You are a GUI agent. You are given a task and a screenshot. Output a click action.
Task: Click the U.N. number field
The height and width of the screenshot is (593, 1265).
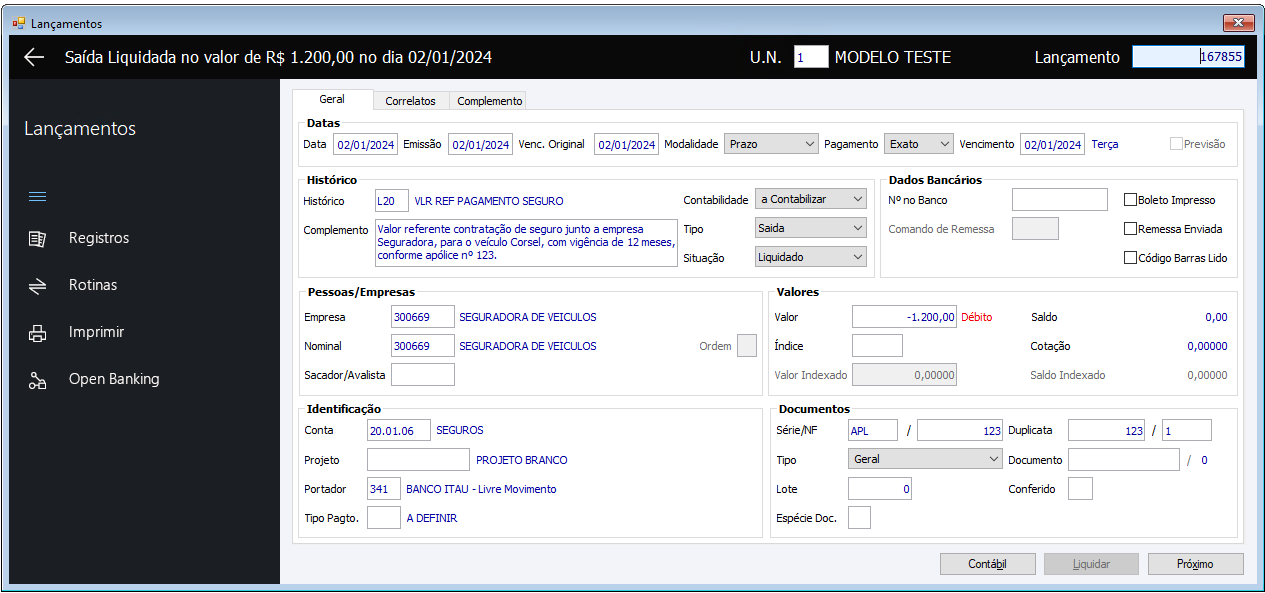pyautogui.click(x=811, y=57)
